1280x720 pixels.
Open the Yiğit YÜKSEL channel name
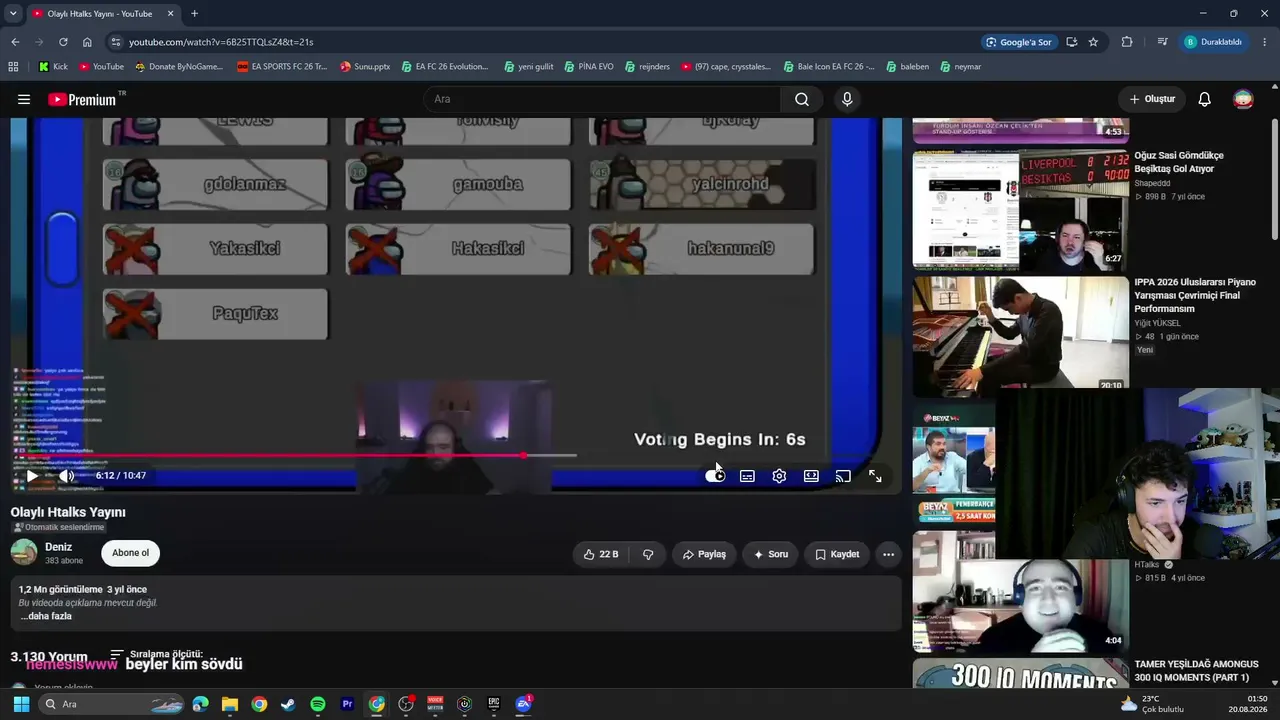point(1157,323)
